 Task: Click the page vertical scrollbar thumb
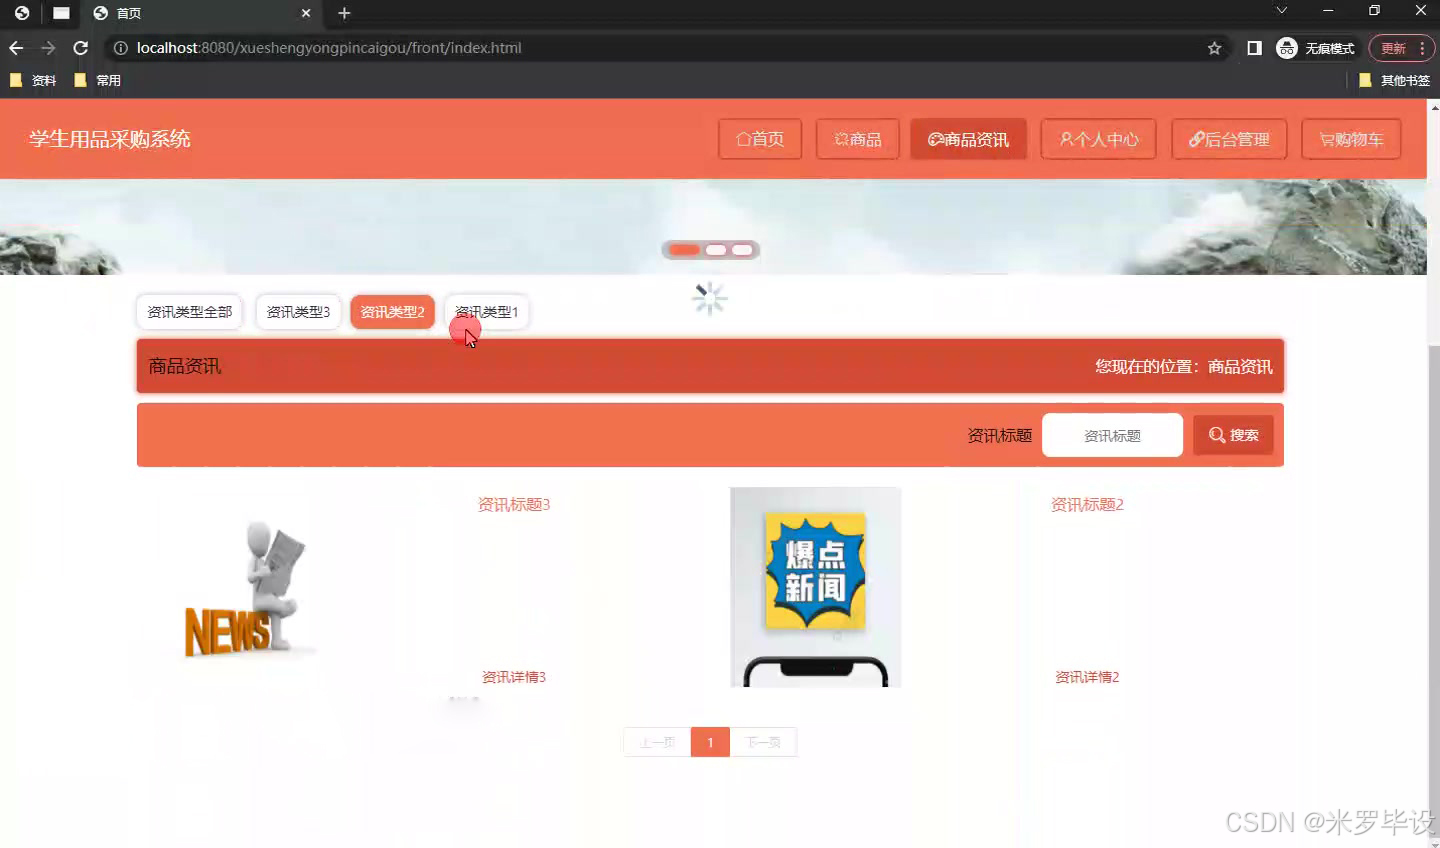coord(1434,590)
